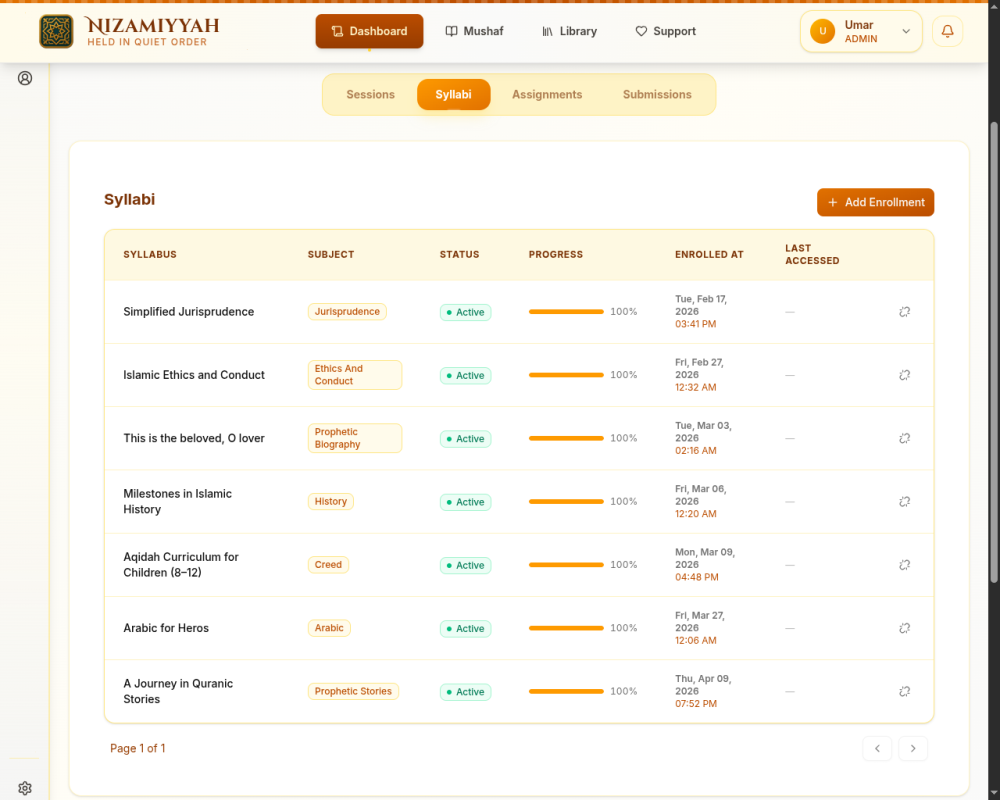
Task: Switch to the Sessions tab
Action: [371, 94]
